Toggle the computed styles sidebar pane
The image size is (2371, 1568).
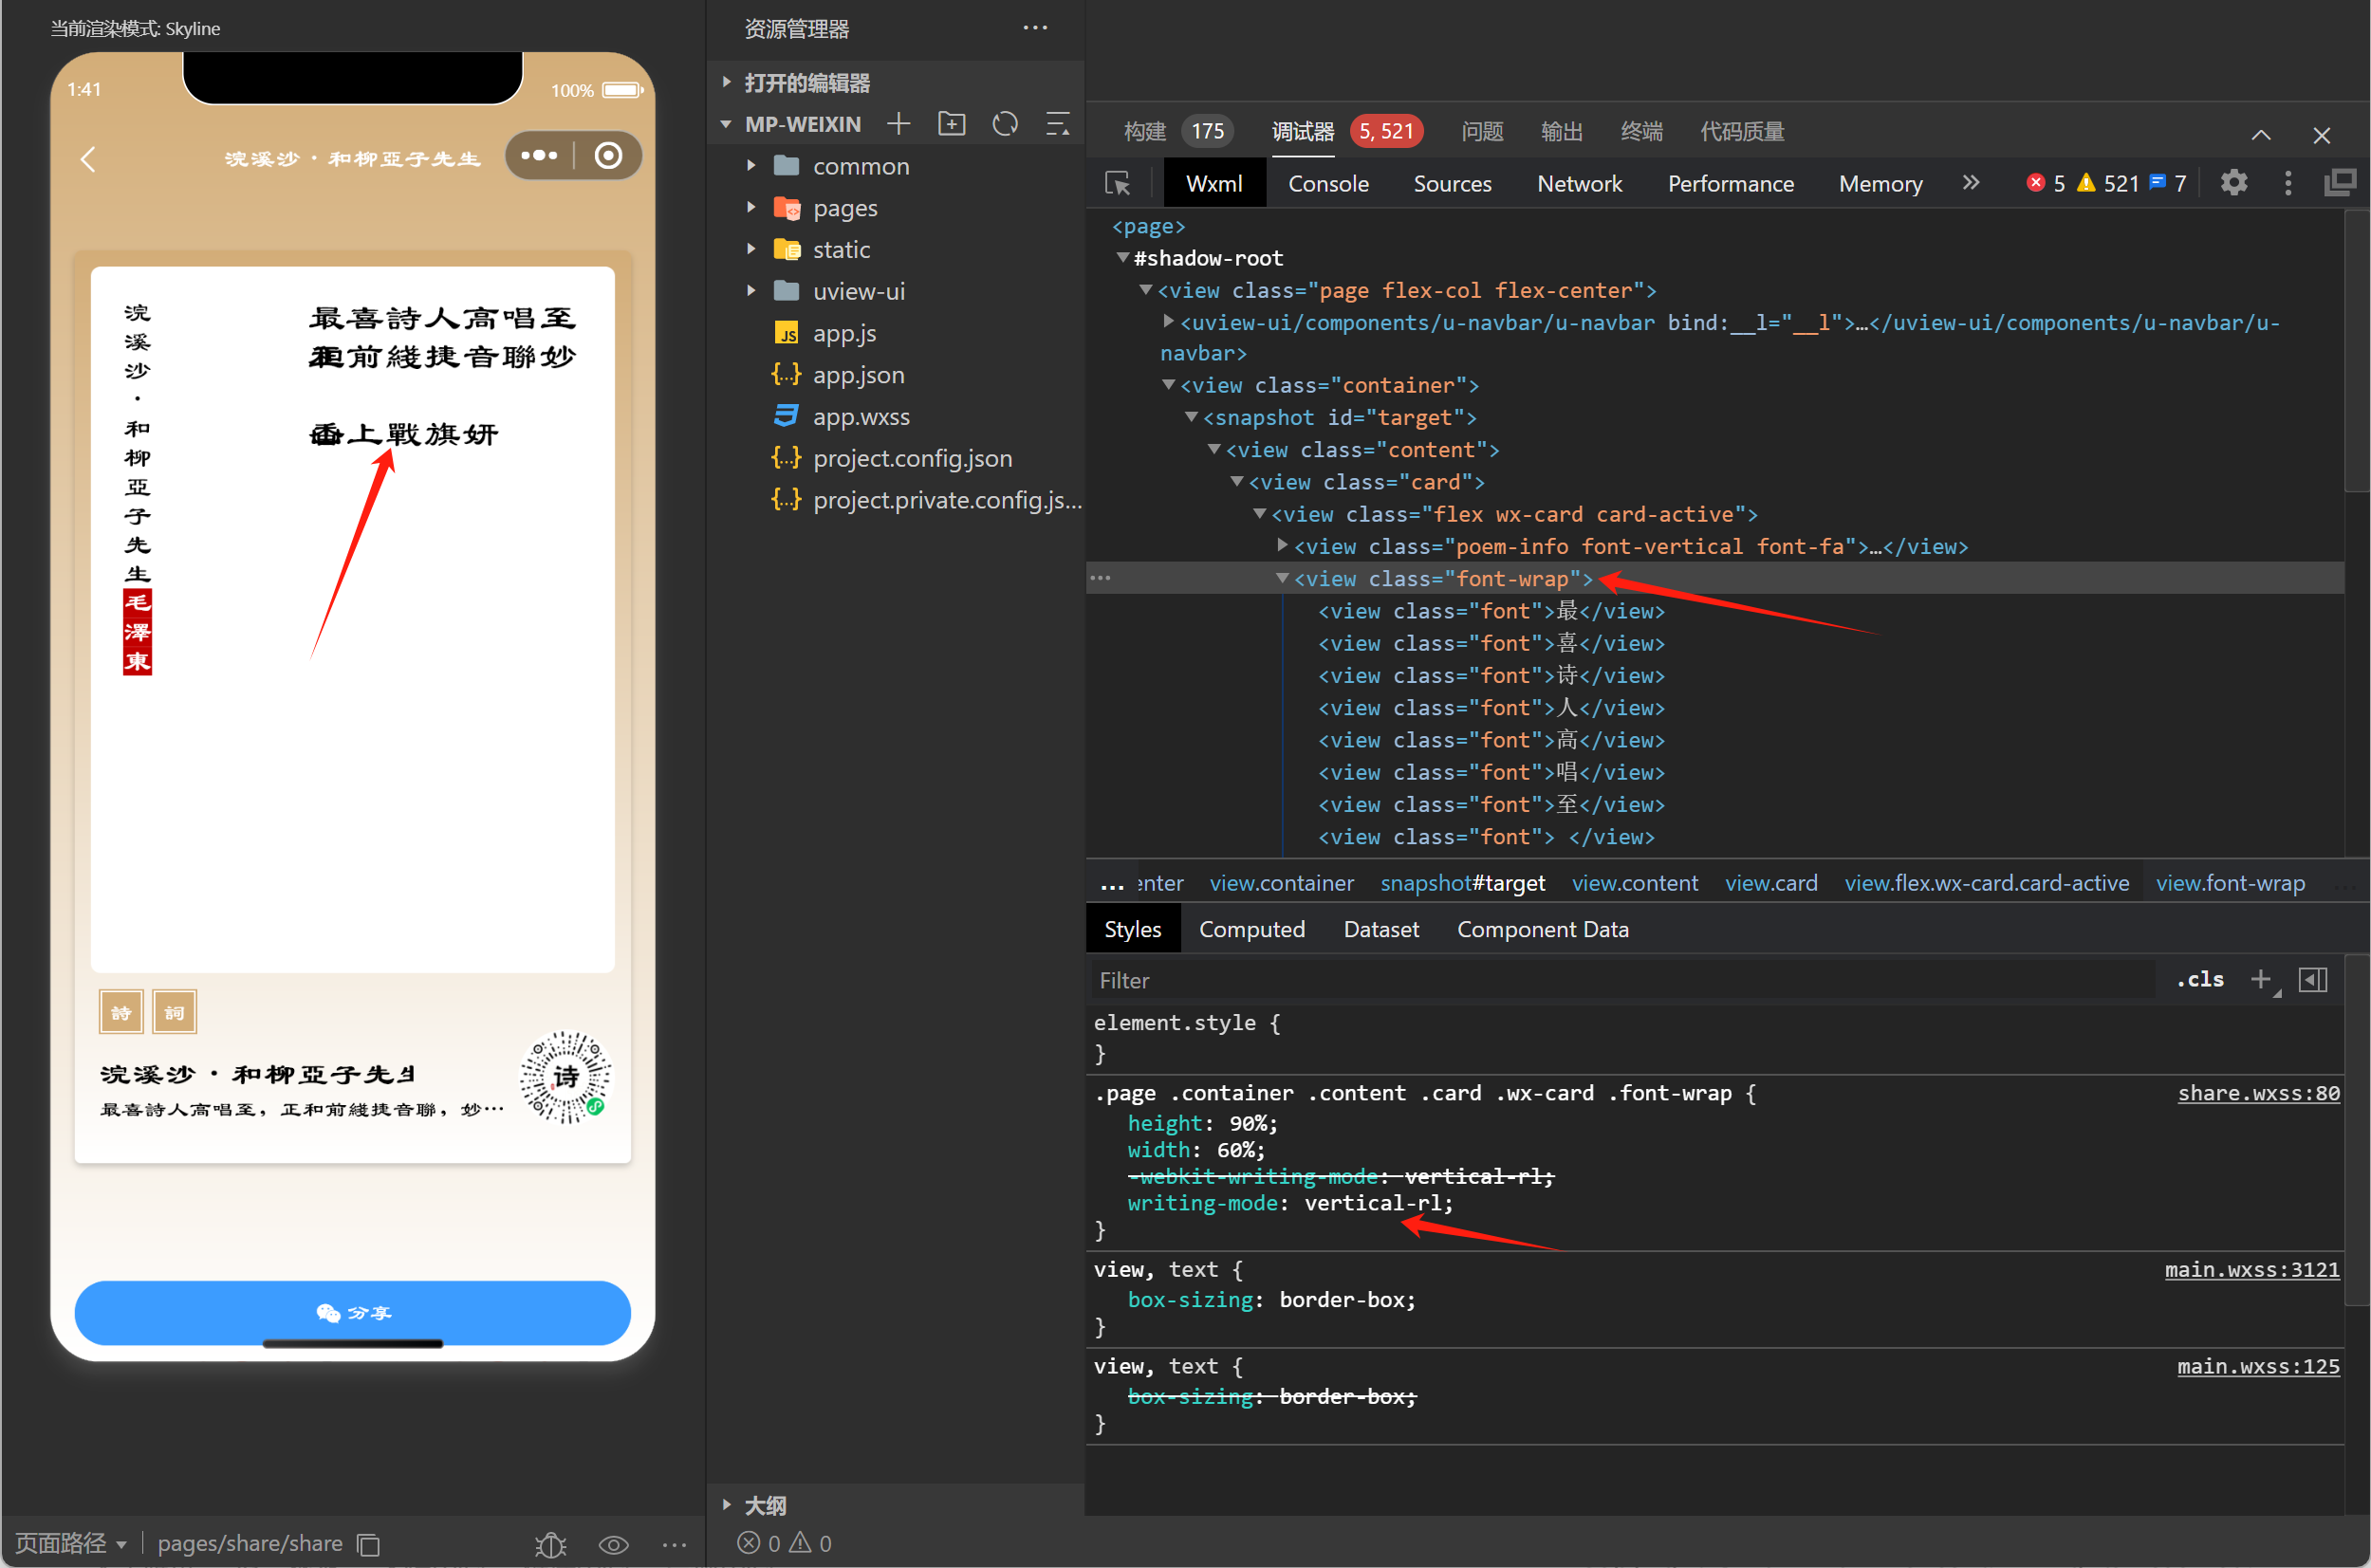click(2312, 979)
